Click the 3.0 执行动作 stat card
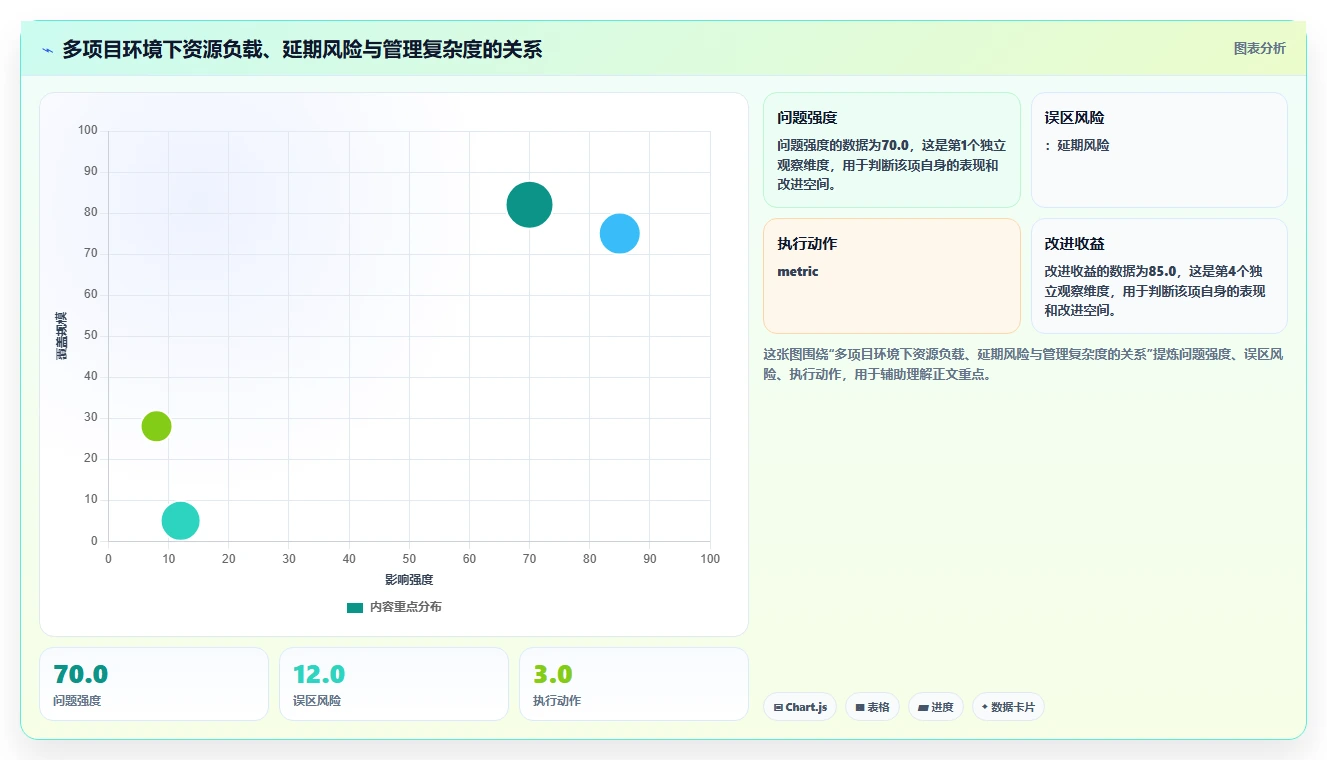 point(634,684)
